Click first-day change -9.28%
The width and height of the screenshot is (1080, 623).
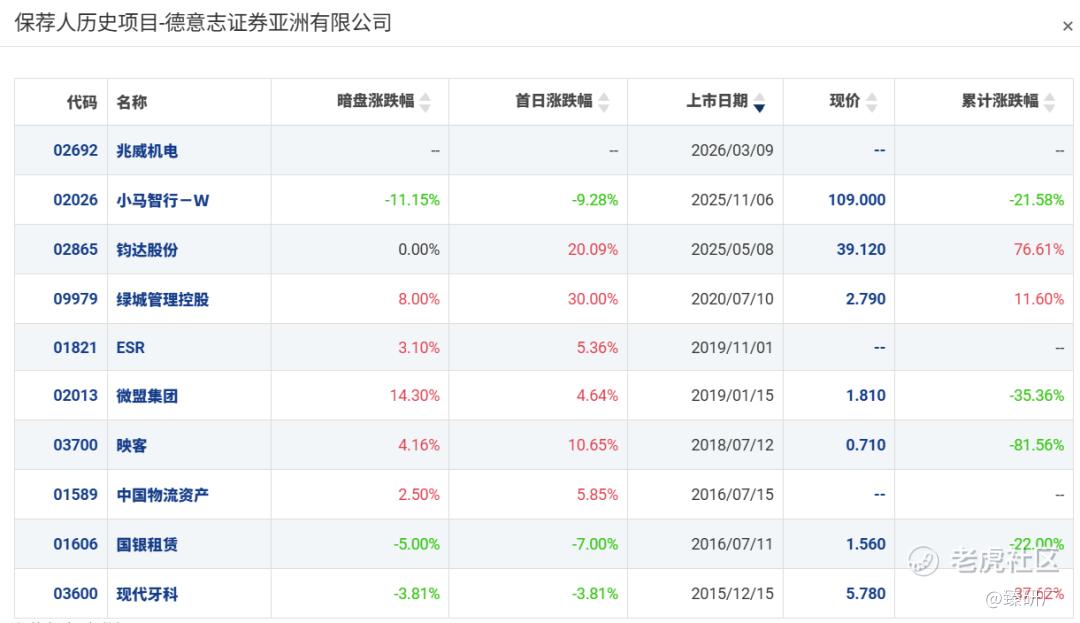pos(595,200)
